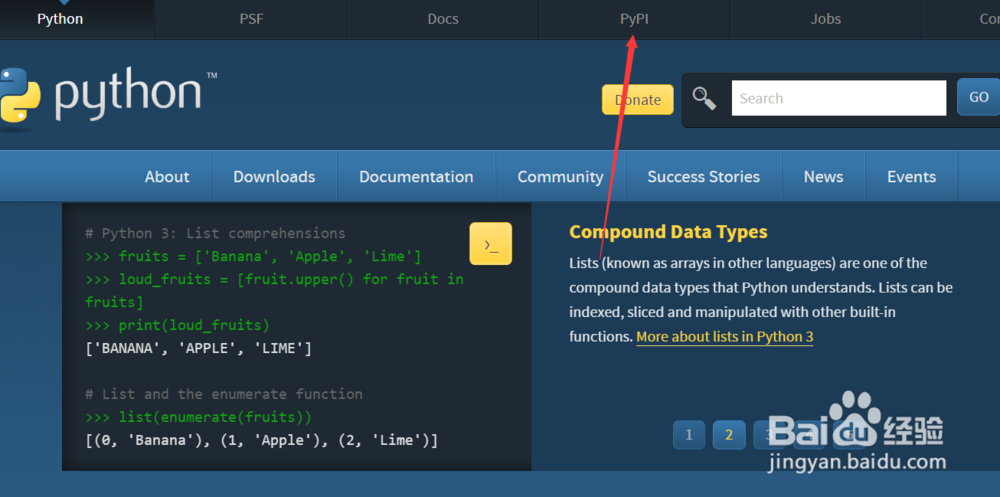The height and width of the screenshot is (497, 1000).
Task: Launch the interactive shell button
Action: [490, 244]
